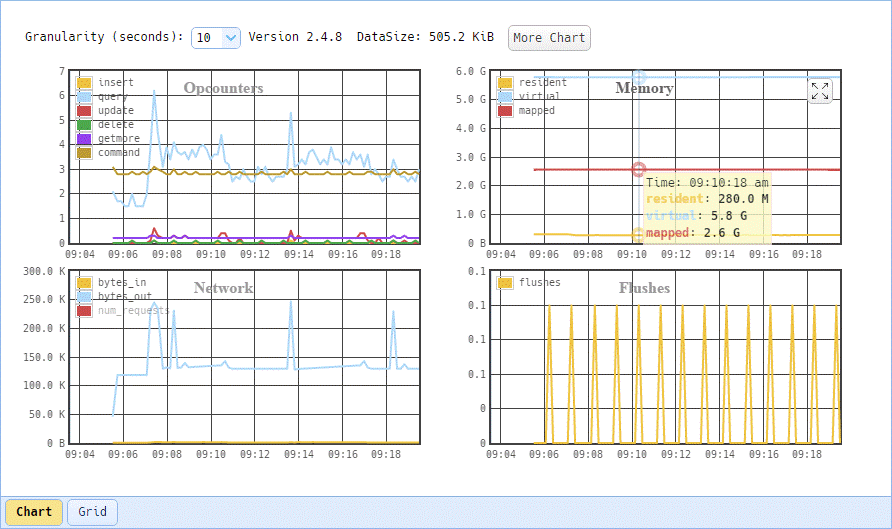Click the virtual memory data point marker
892x529 pixels.
pyautogui.click(x=639, y=77)
